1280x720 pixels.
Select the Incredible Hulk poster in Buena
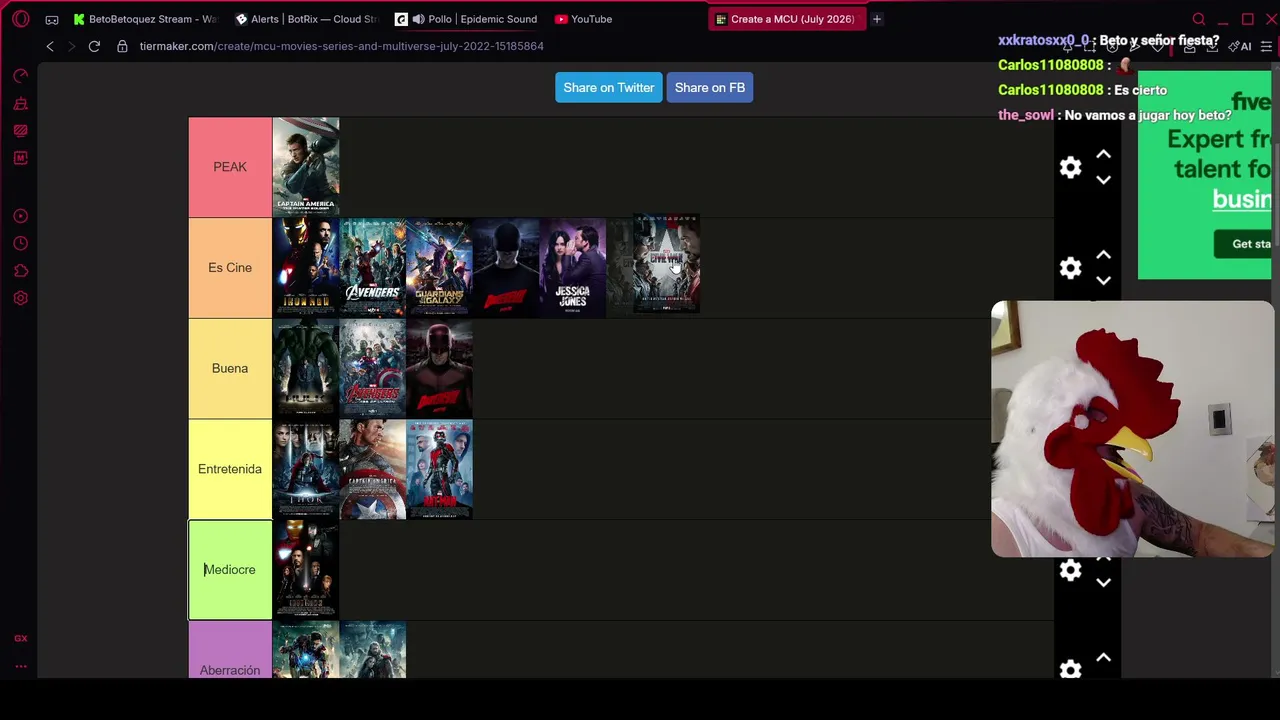click(x=306, y=368)
